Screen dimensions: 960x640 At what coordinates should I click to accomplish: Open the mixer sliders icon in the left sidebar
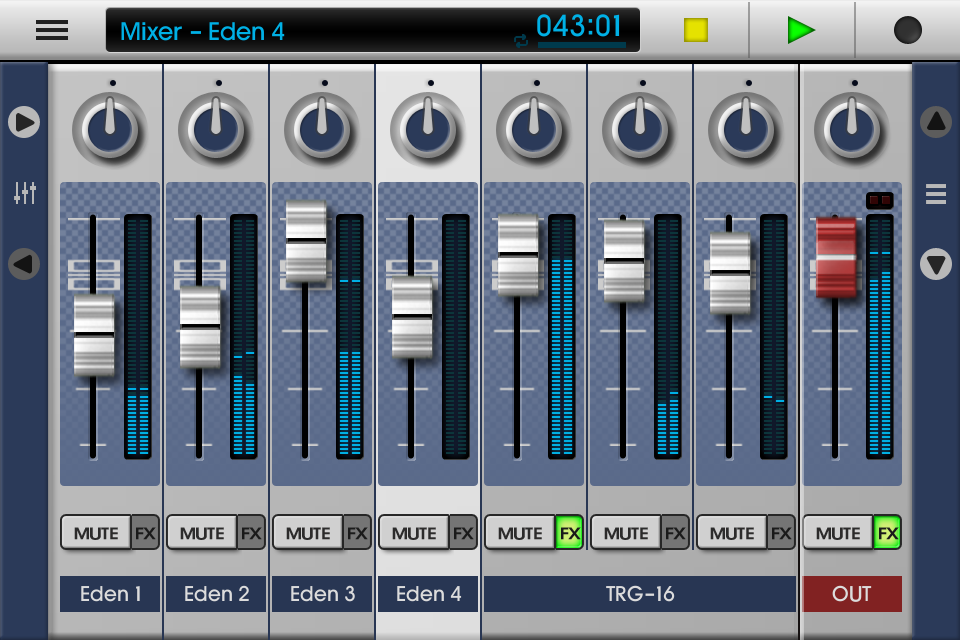tap(24, 193)
